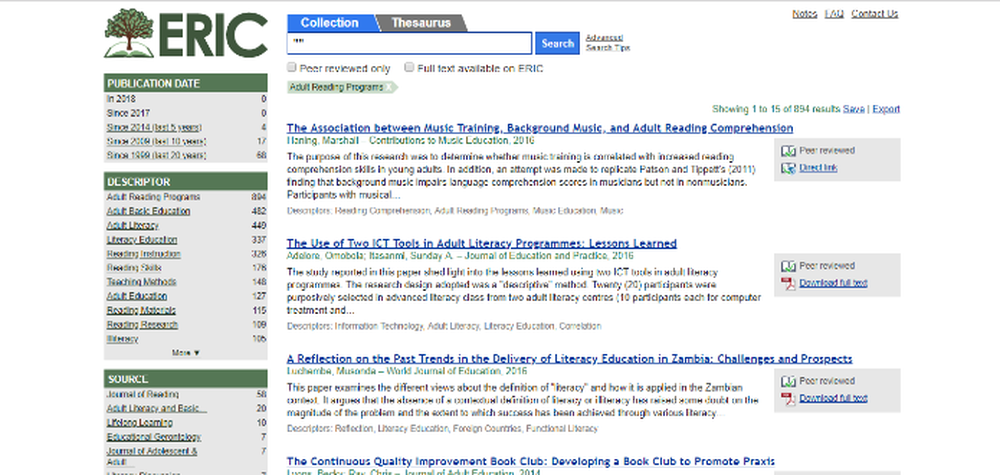
Task: Click the 'Since 2017' date row
Action: (186, 113)
